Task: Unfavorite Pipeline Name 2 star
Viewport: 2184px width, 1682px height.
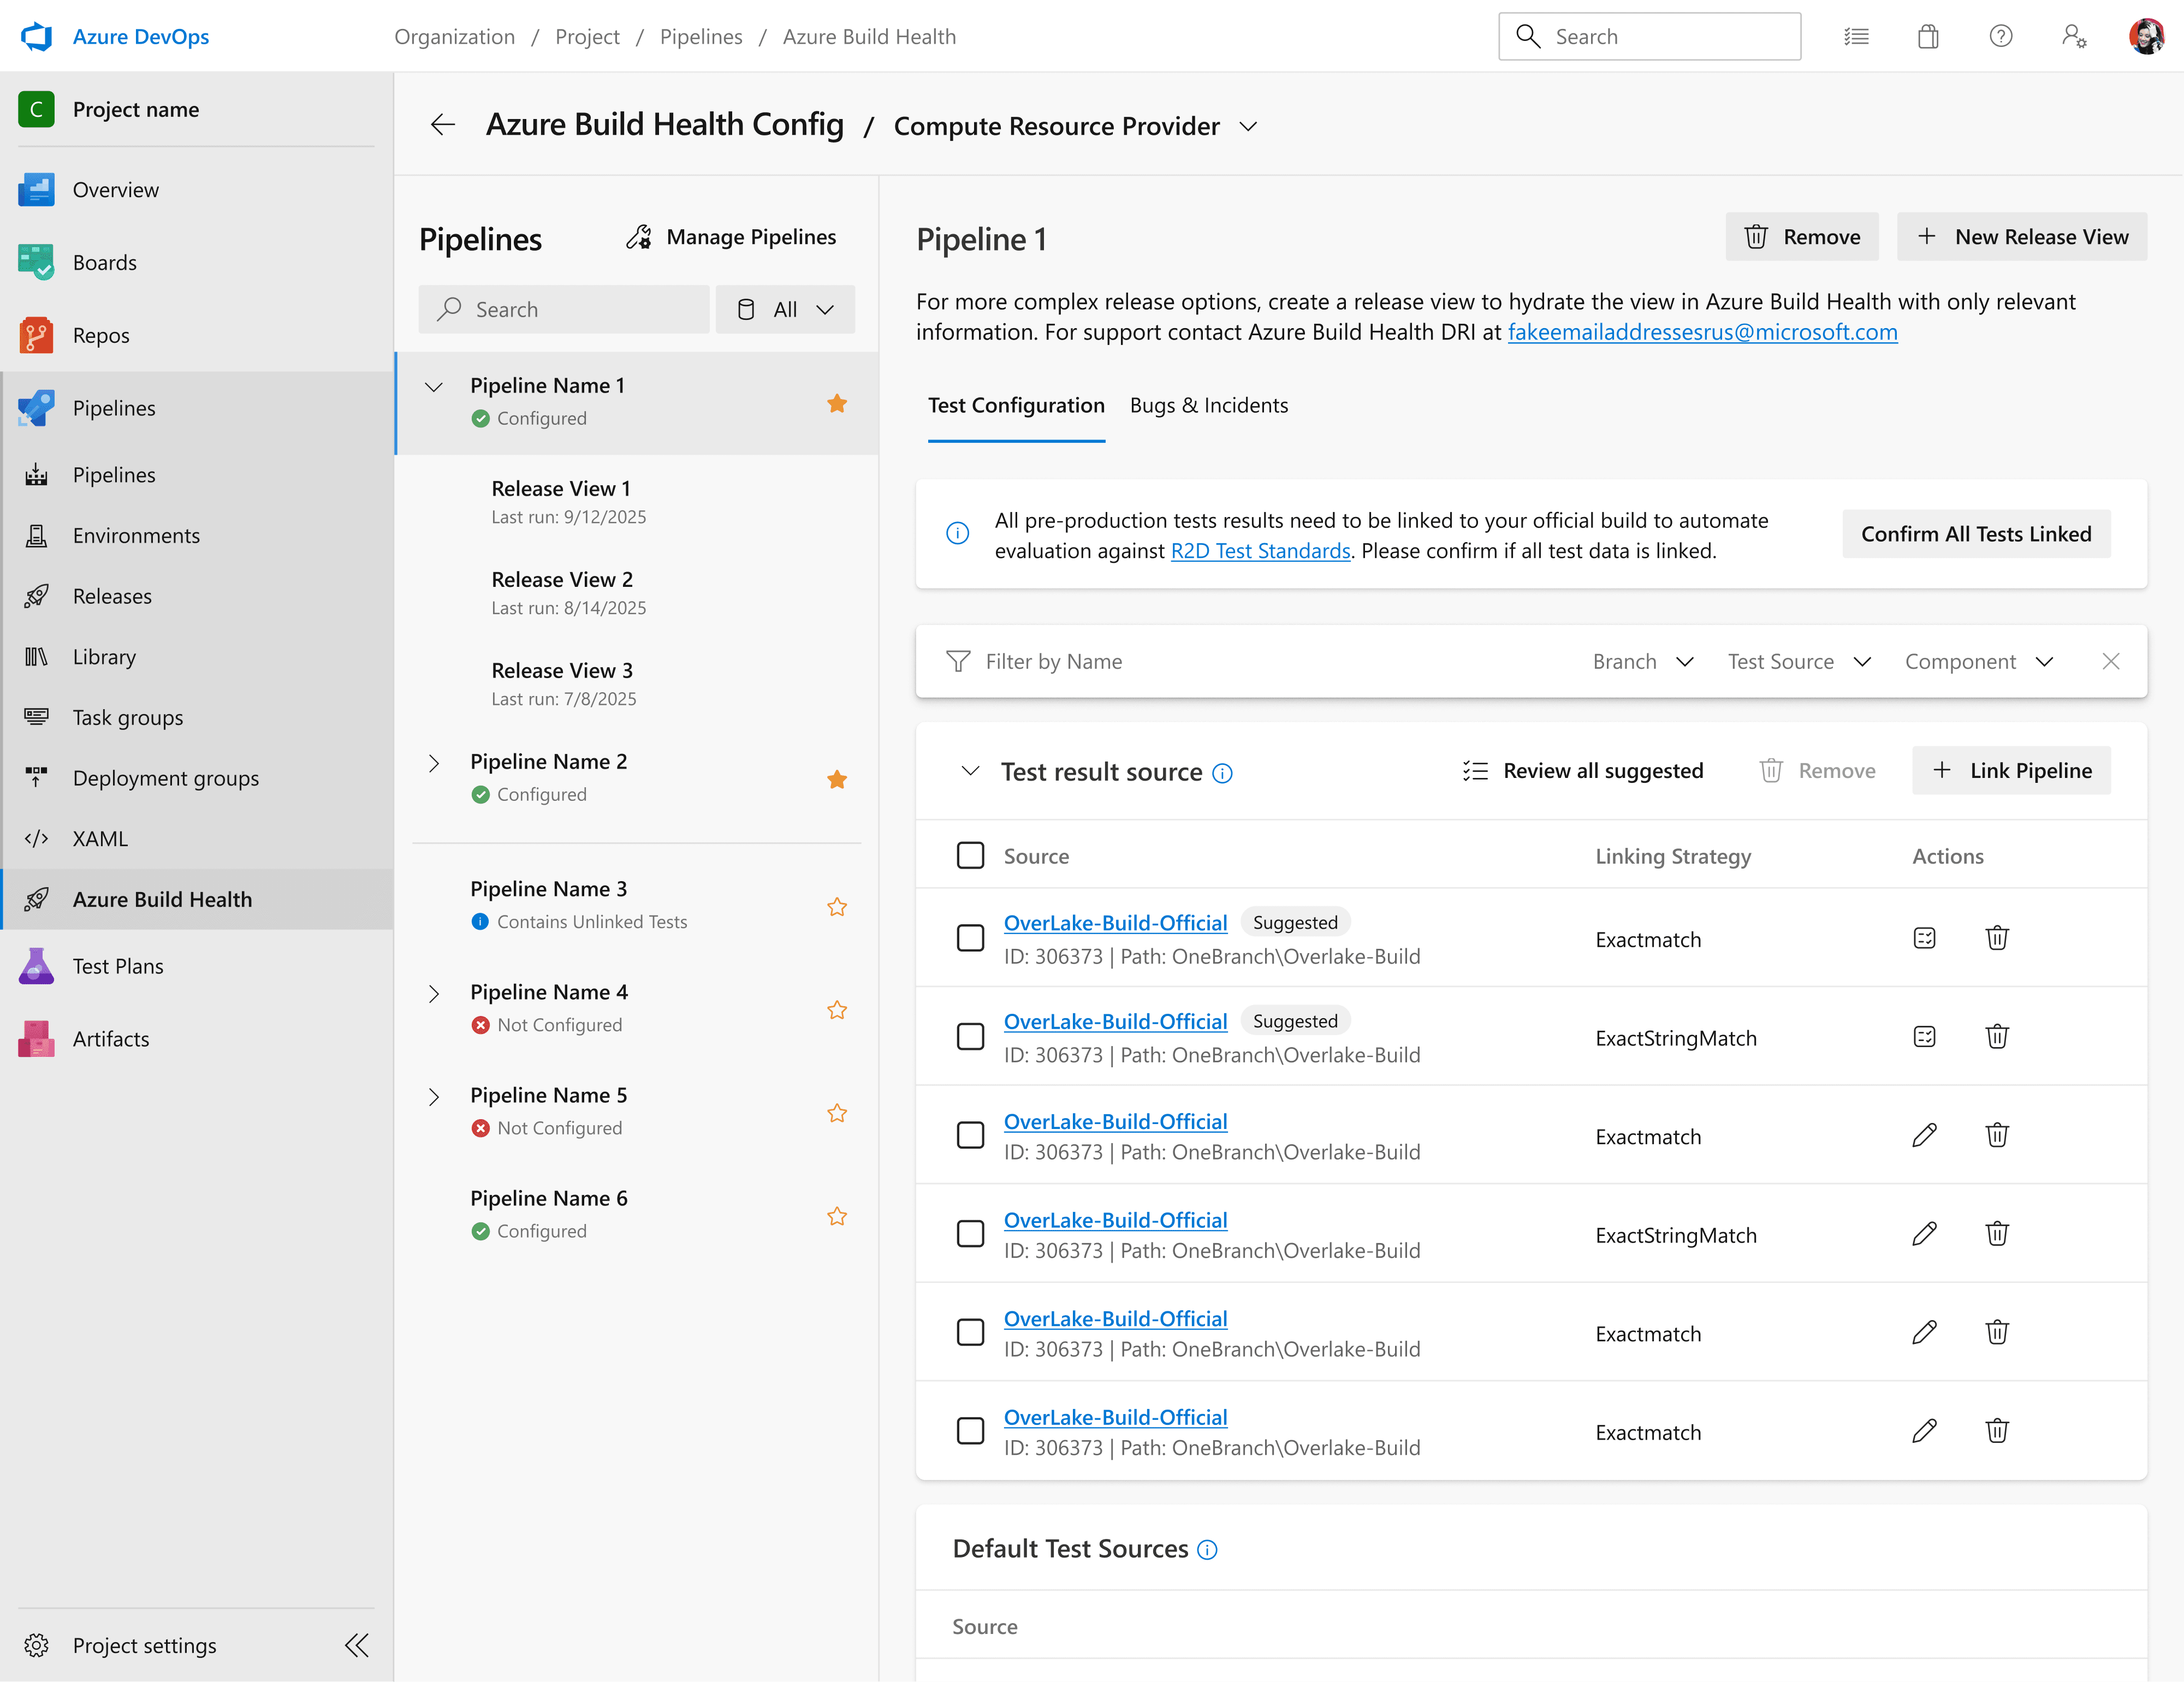Action: [837, 779]
